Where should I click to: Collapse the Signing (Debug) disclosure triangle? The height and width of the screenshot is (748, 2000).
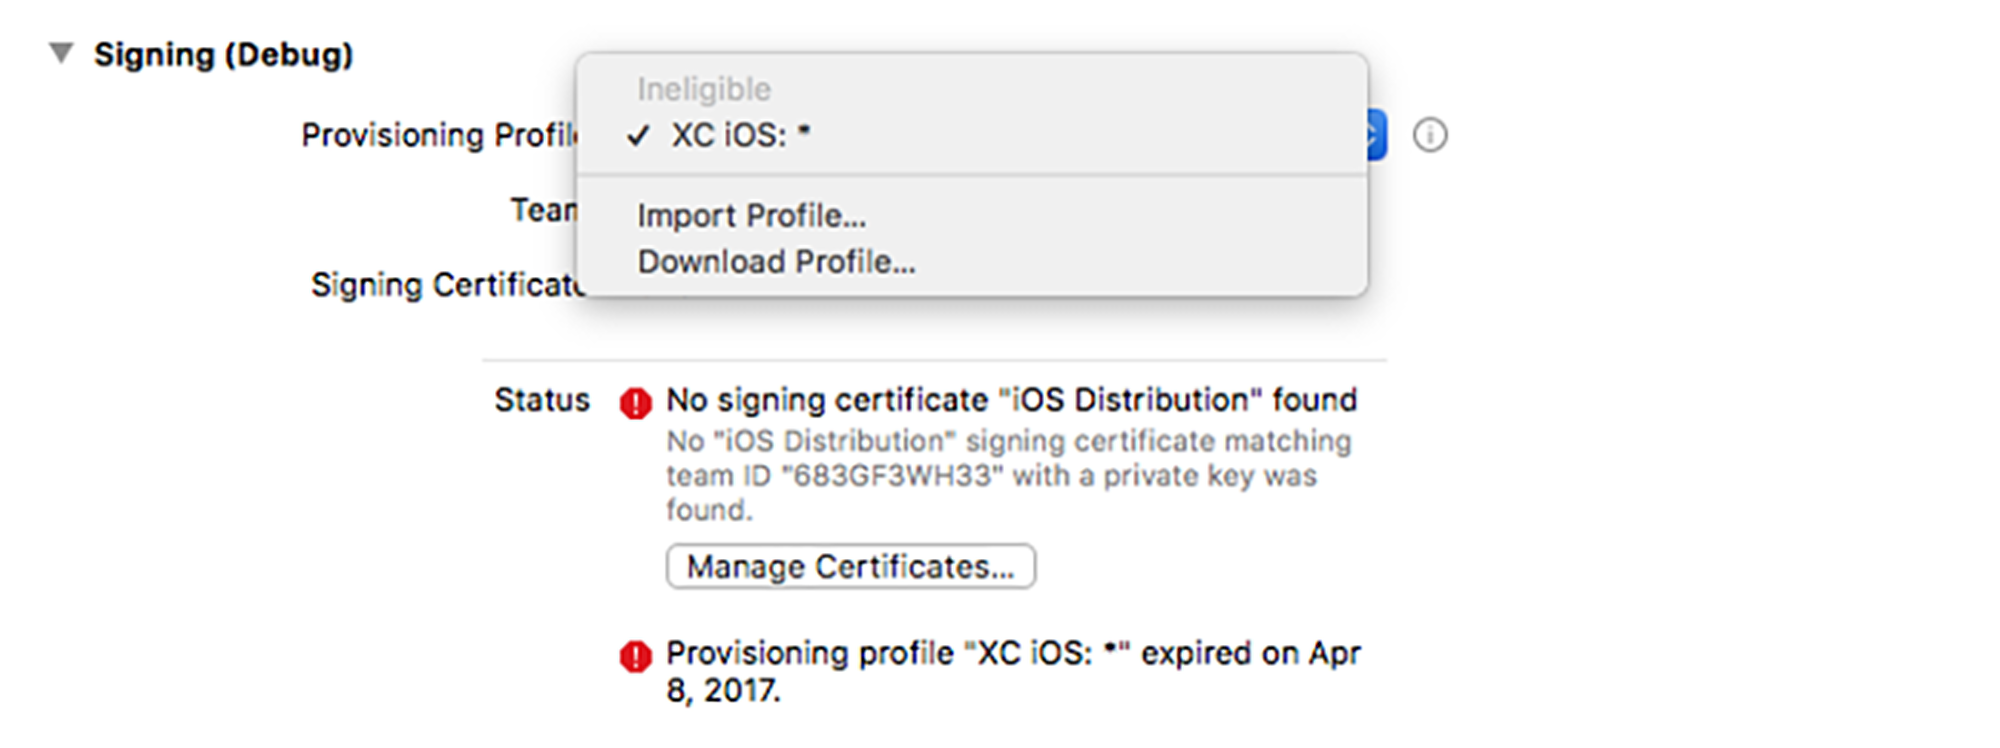62,53
